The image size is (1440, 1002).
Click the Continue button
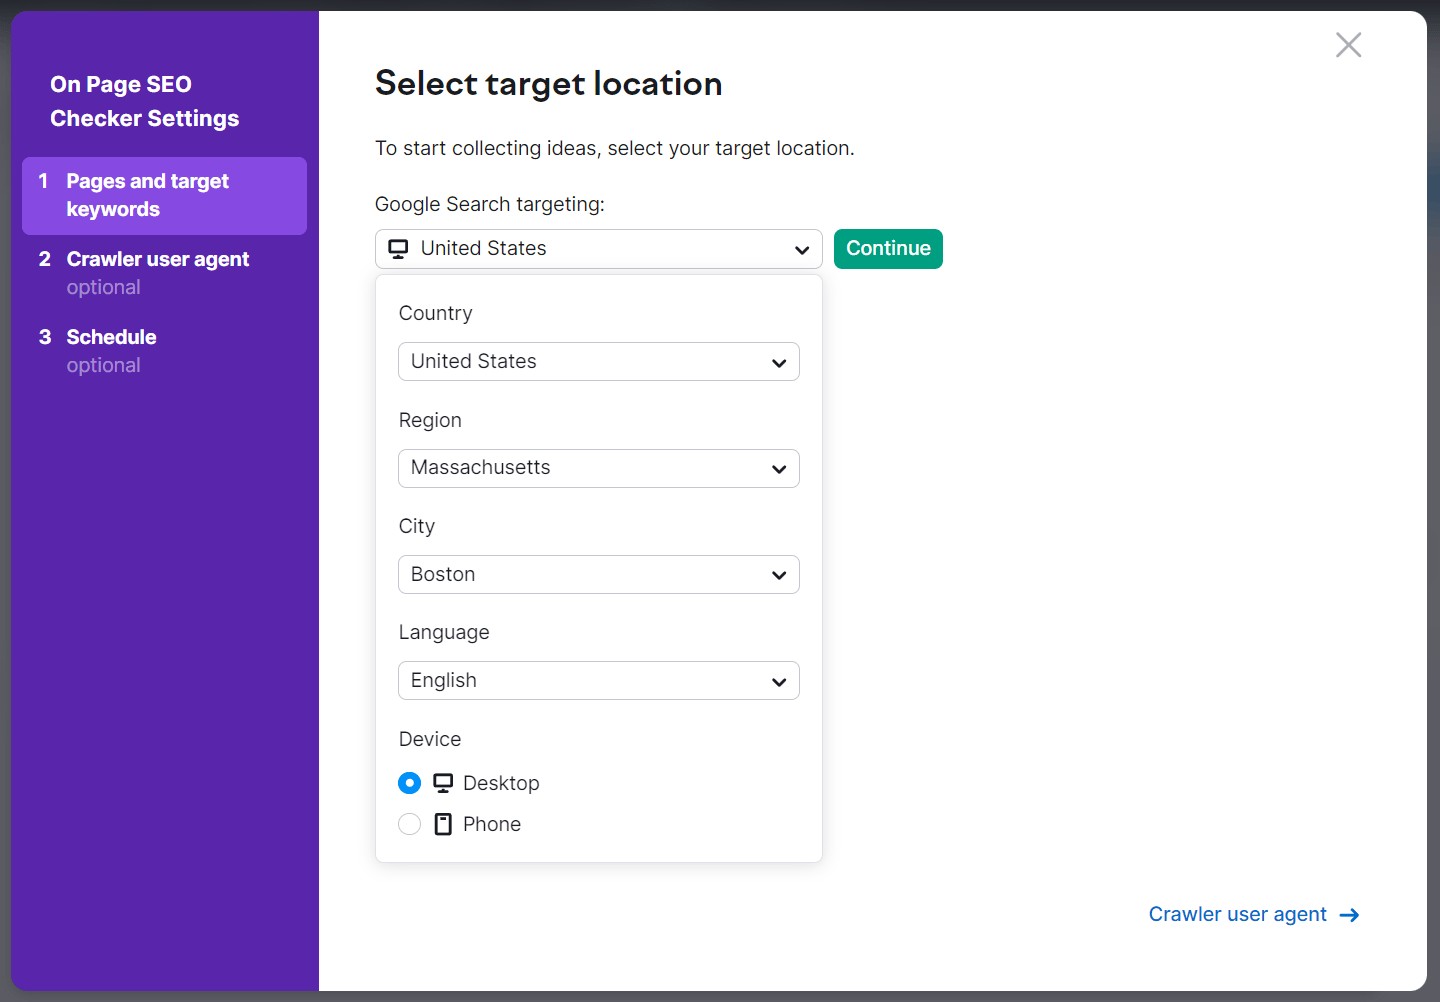coord(888,248)
